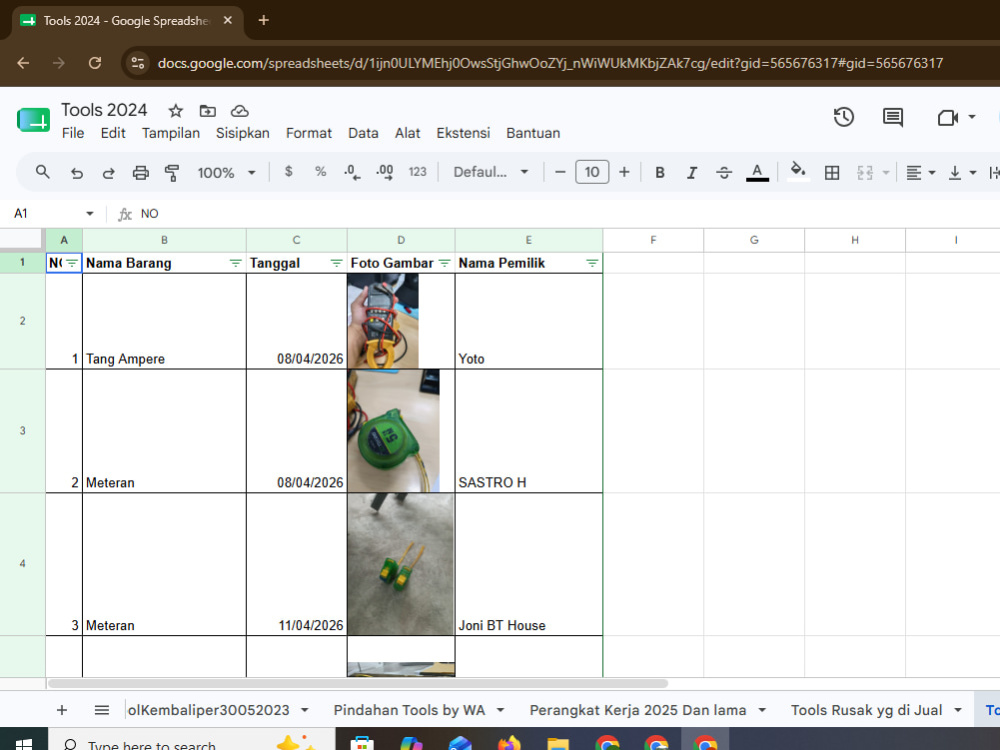Open the 100% zoom dropdown
Image resolution: width=1000 pixels, height=750 pixels.
(226, 173)
